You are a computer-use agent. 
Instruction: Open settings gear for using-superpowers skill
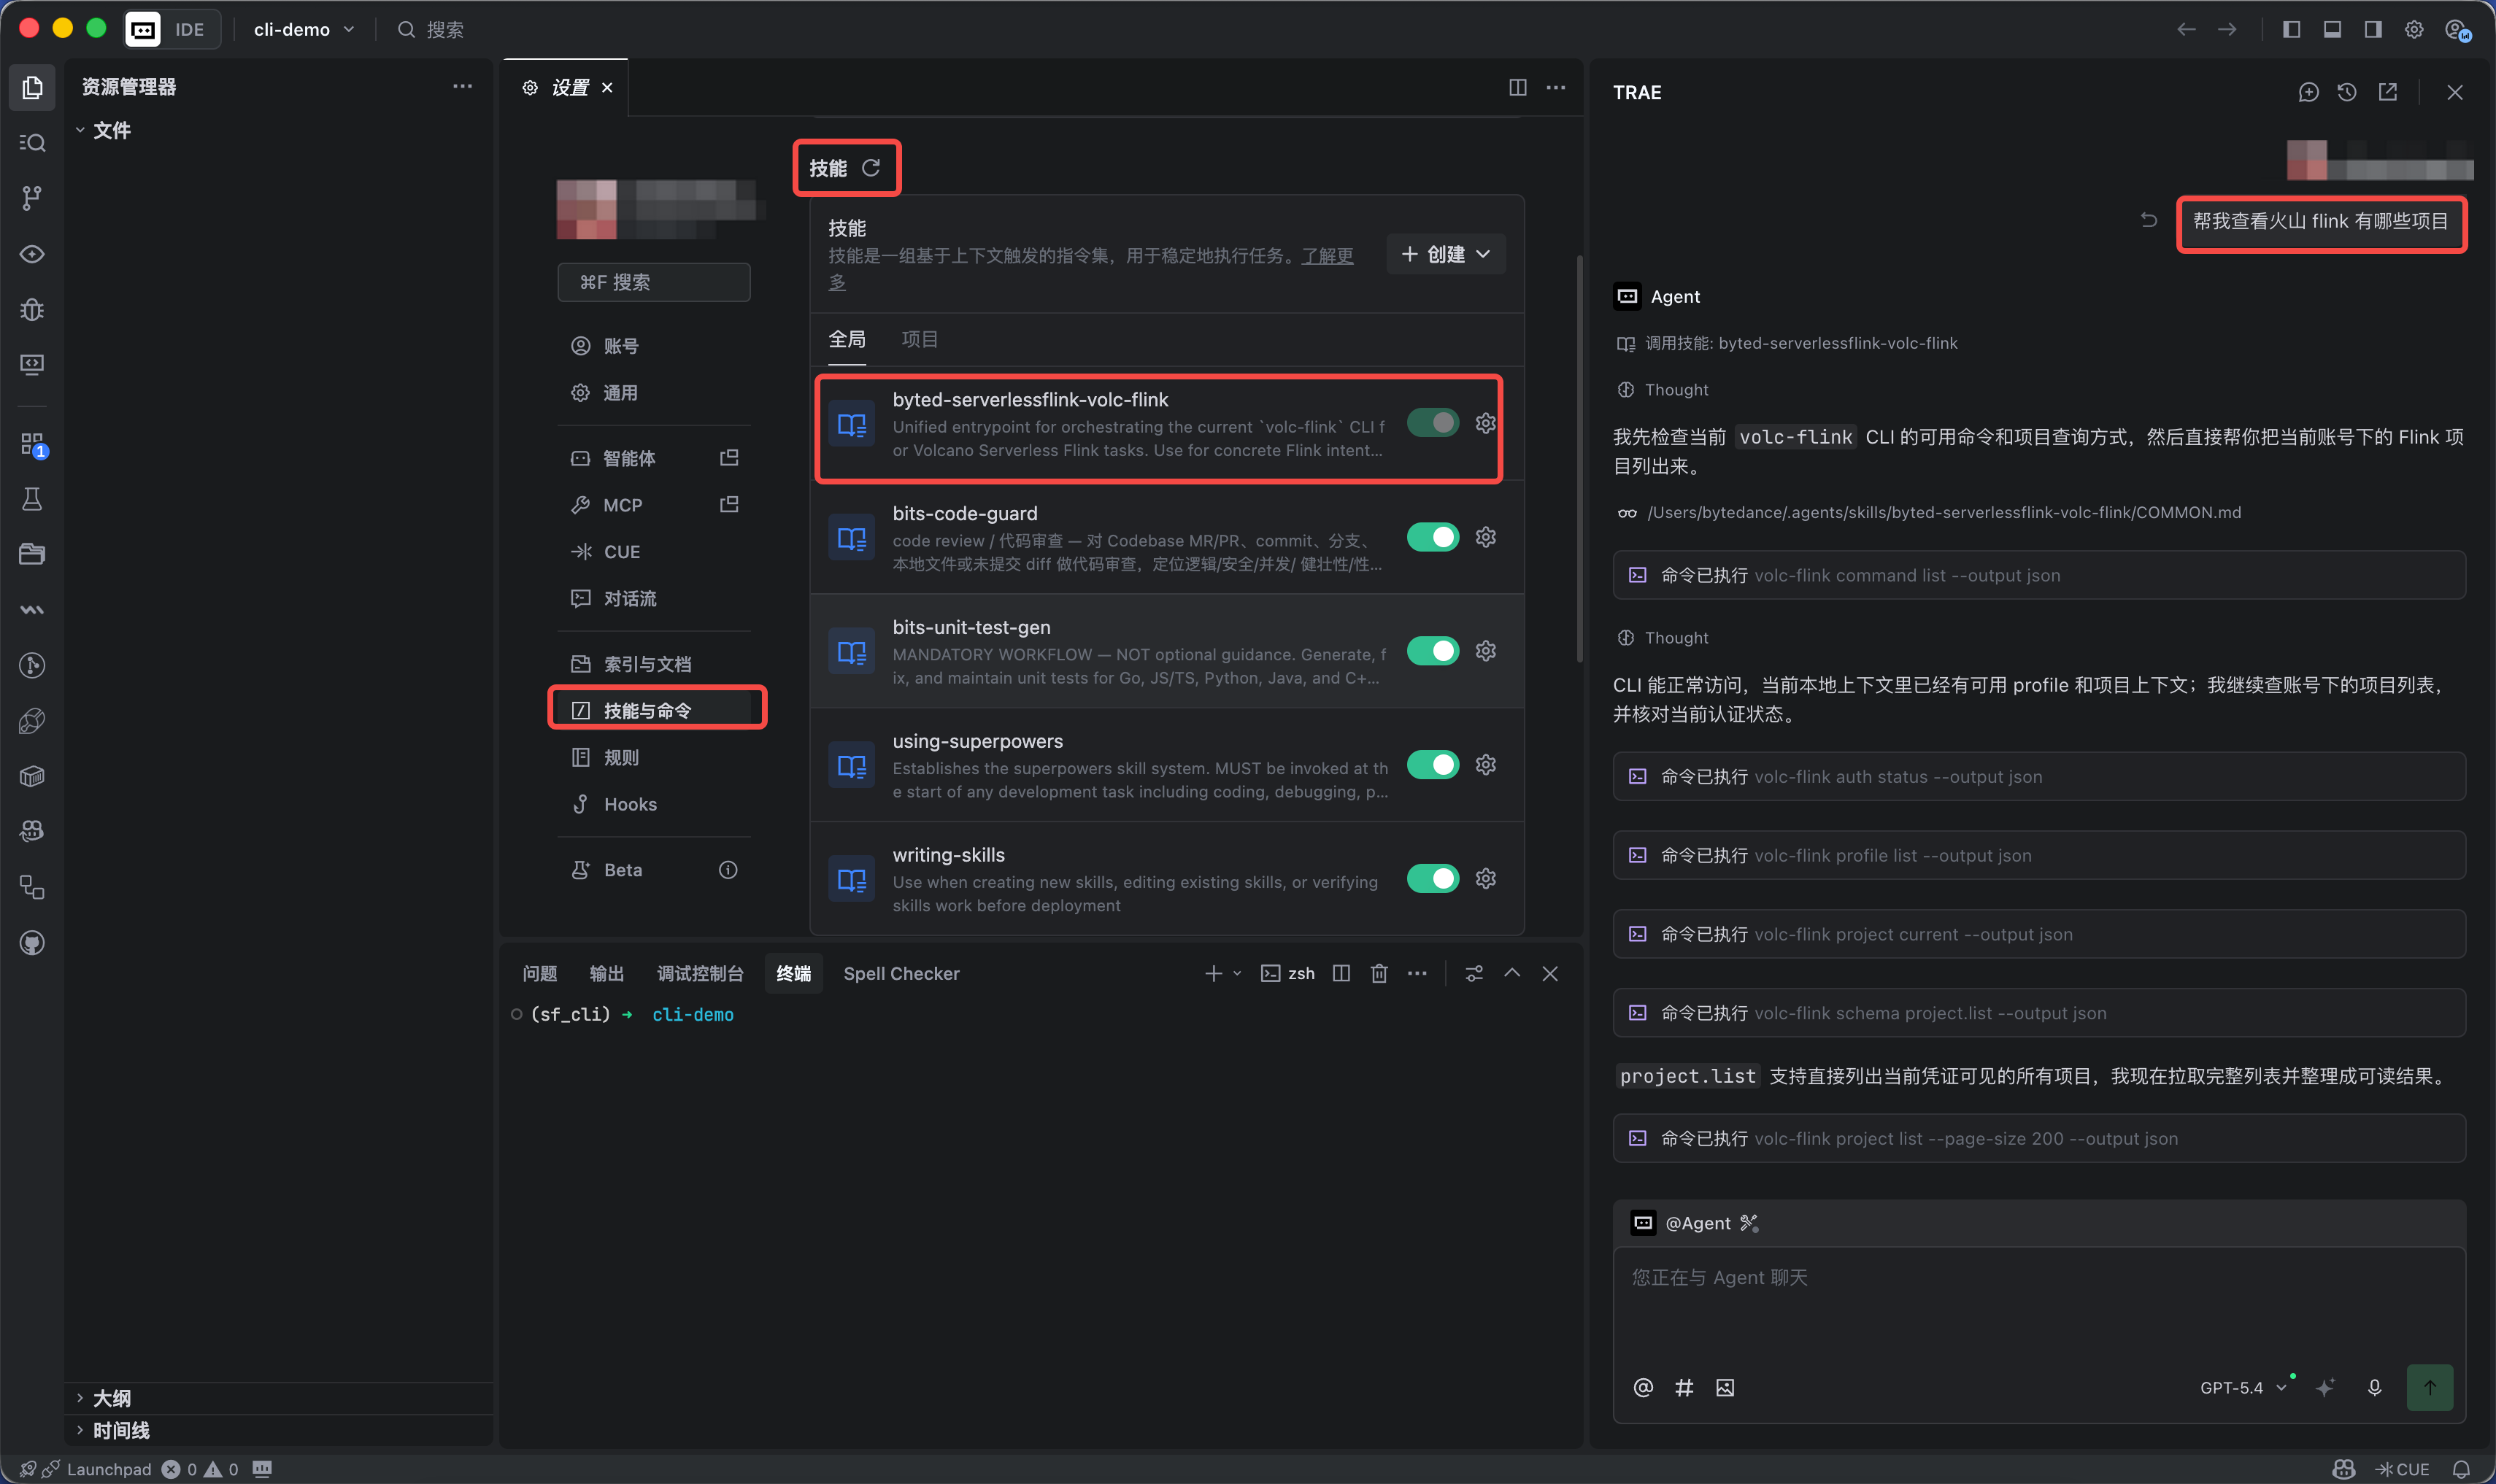(x=1486, y=765)
